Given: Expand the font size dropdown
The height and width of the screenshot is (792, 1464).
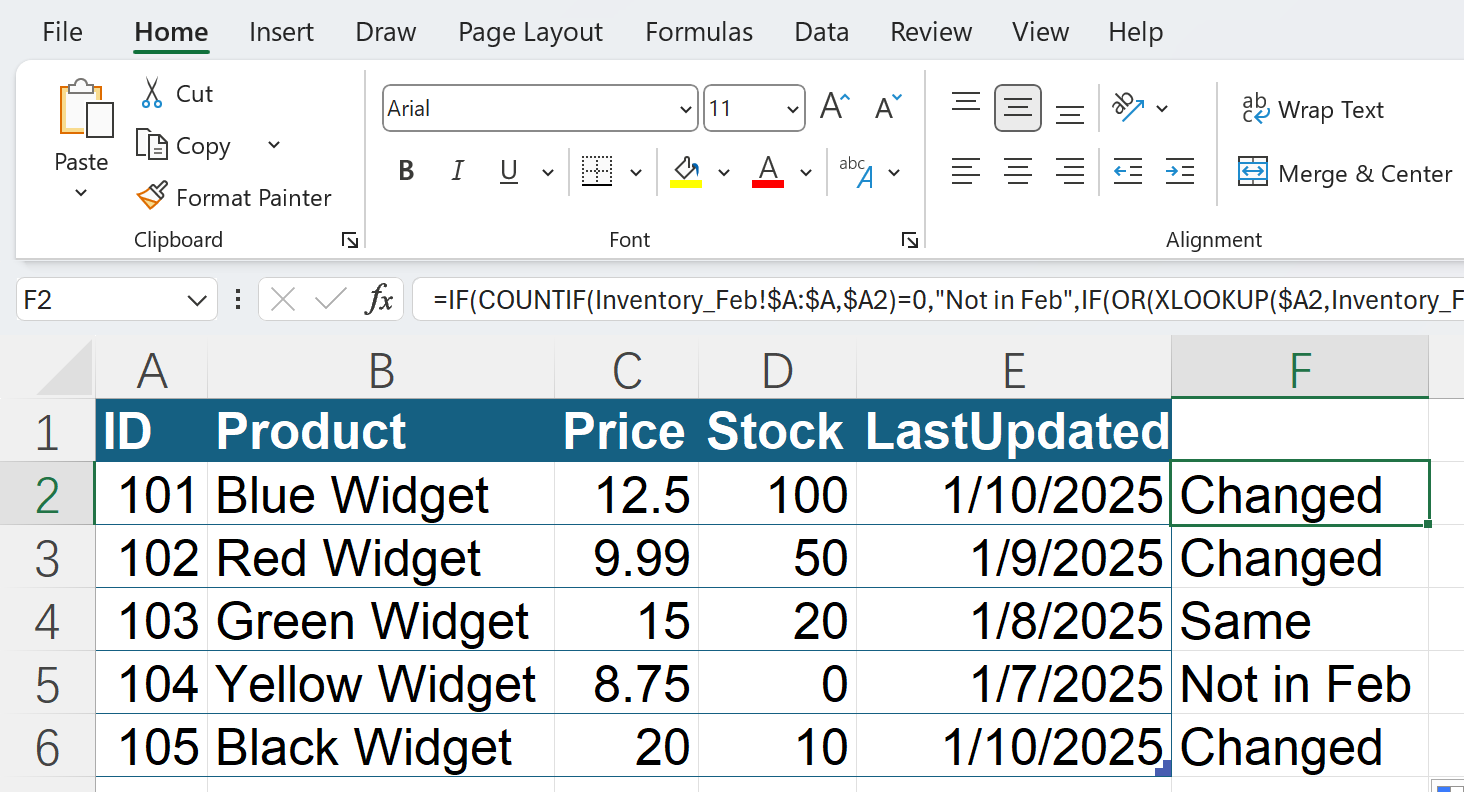Looking at the screenshot, I should 793,109.
